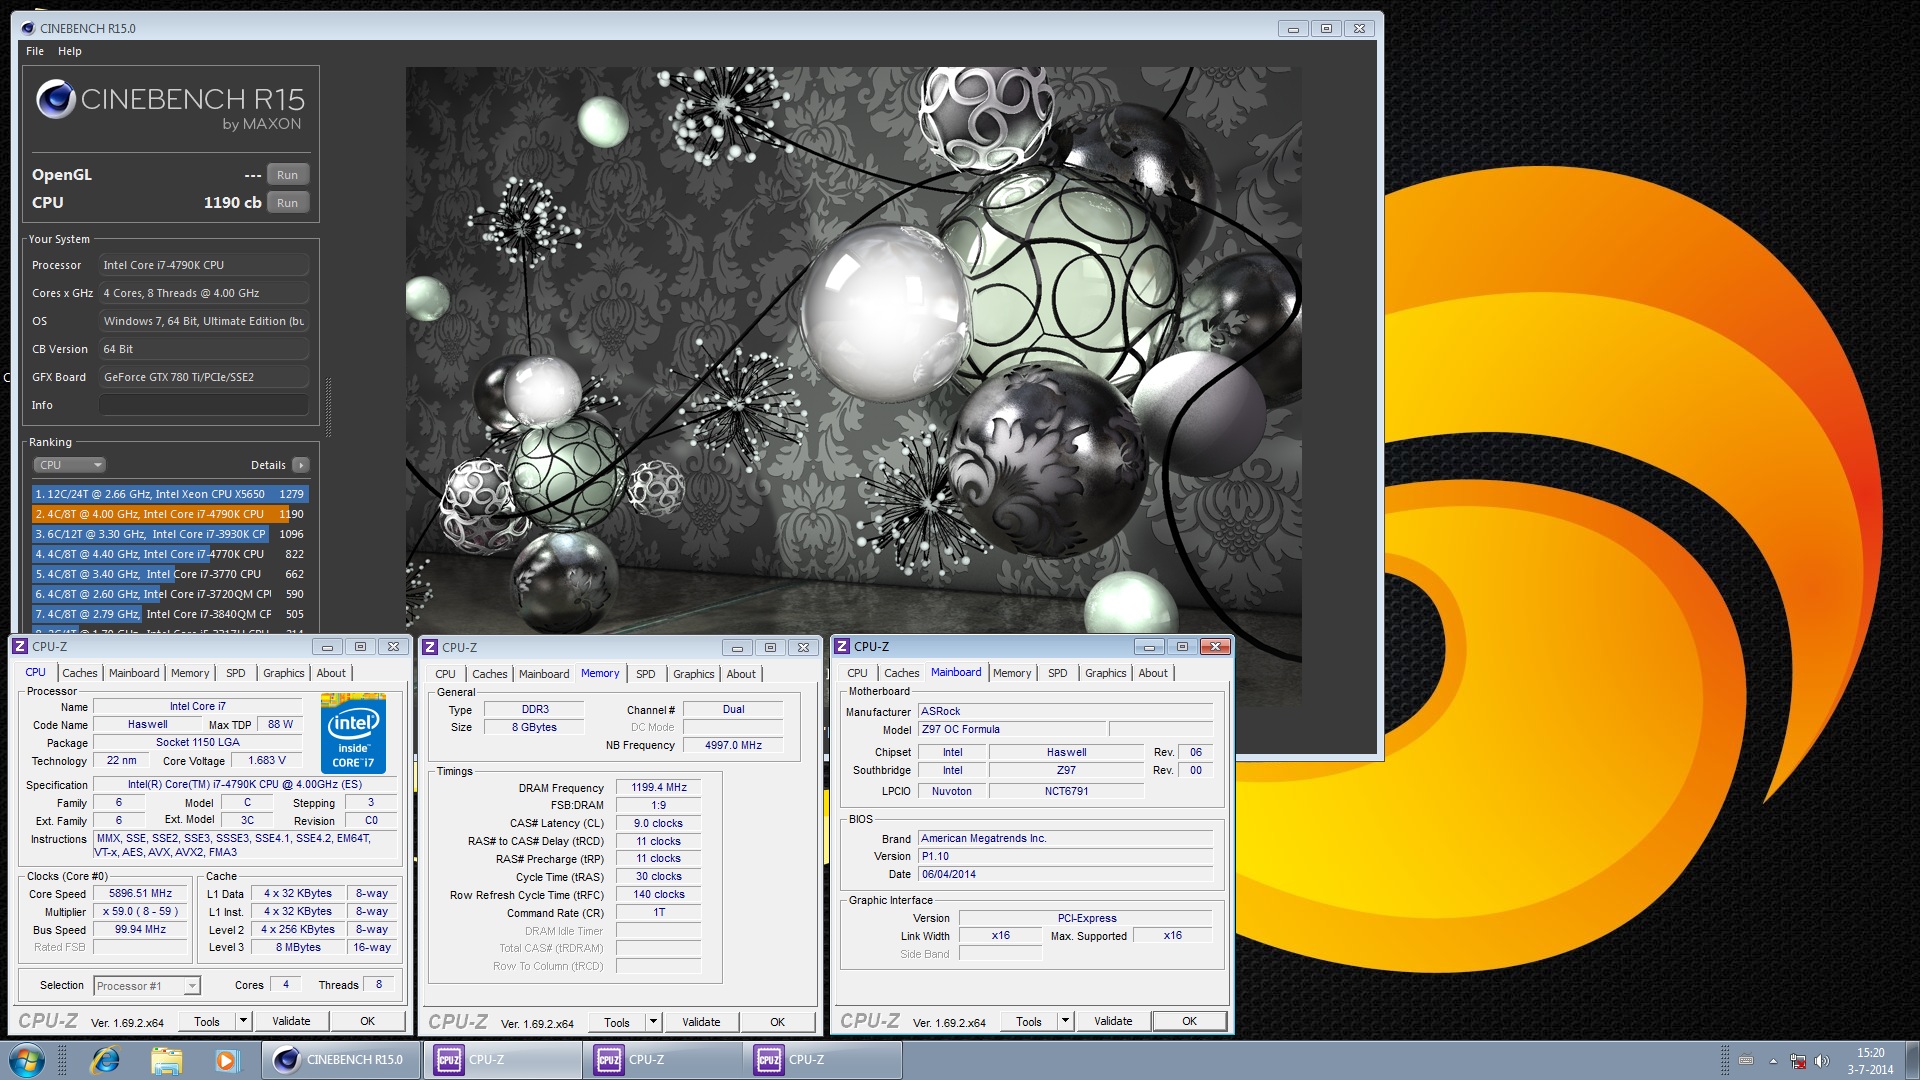Screen dimensions: 1920x1080
Task: Open Graphics tab in the CPU-Z Memory window
Action: tap(694, 674)
